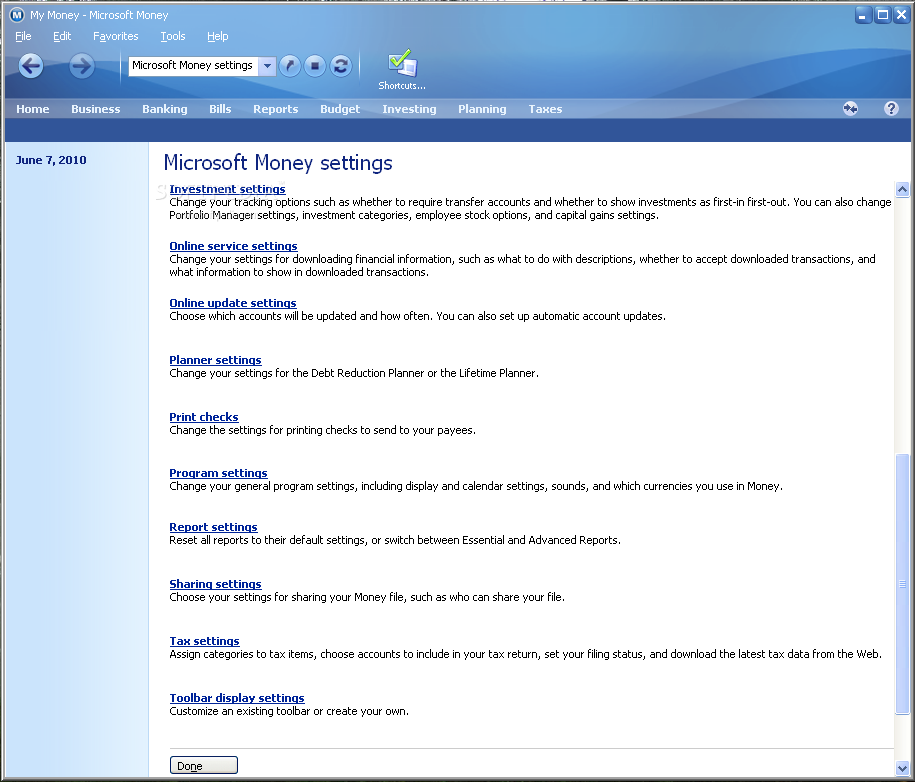Viewport: 915px width, 782px height.
Task: Switch to the Bills tab
Action: click(x=220, y=109)
